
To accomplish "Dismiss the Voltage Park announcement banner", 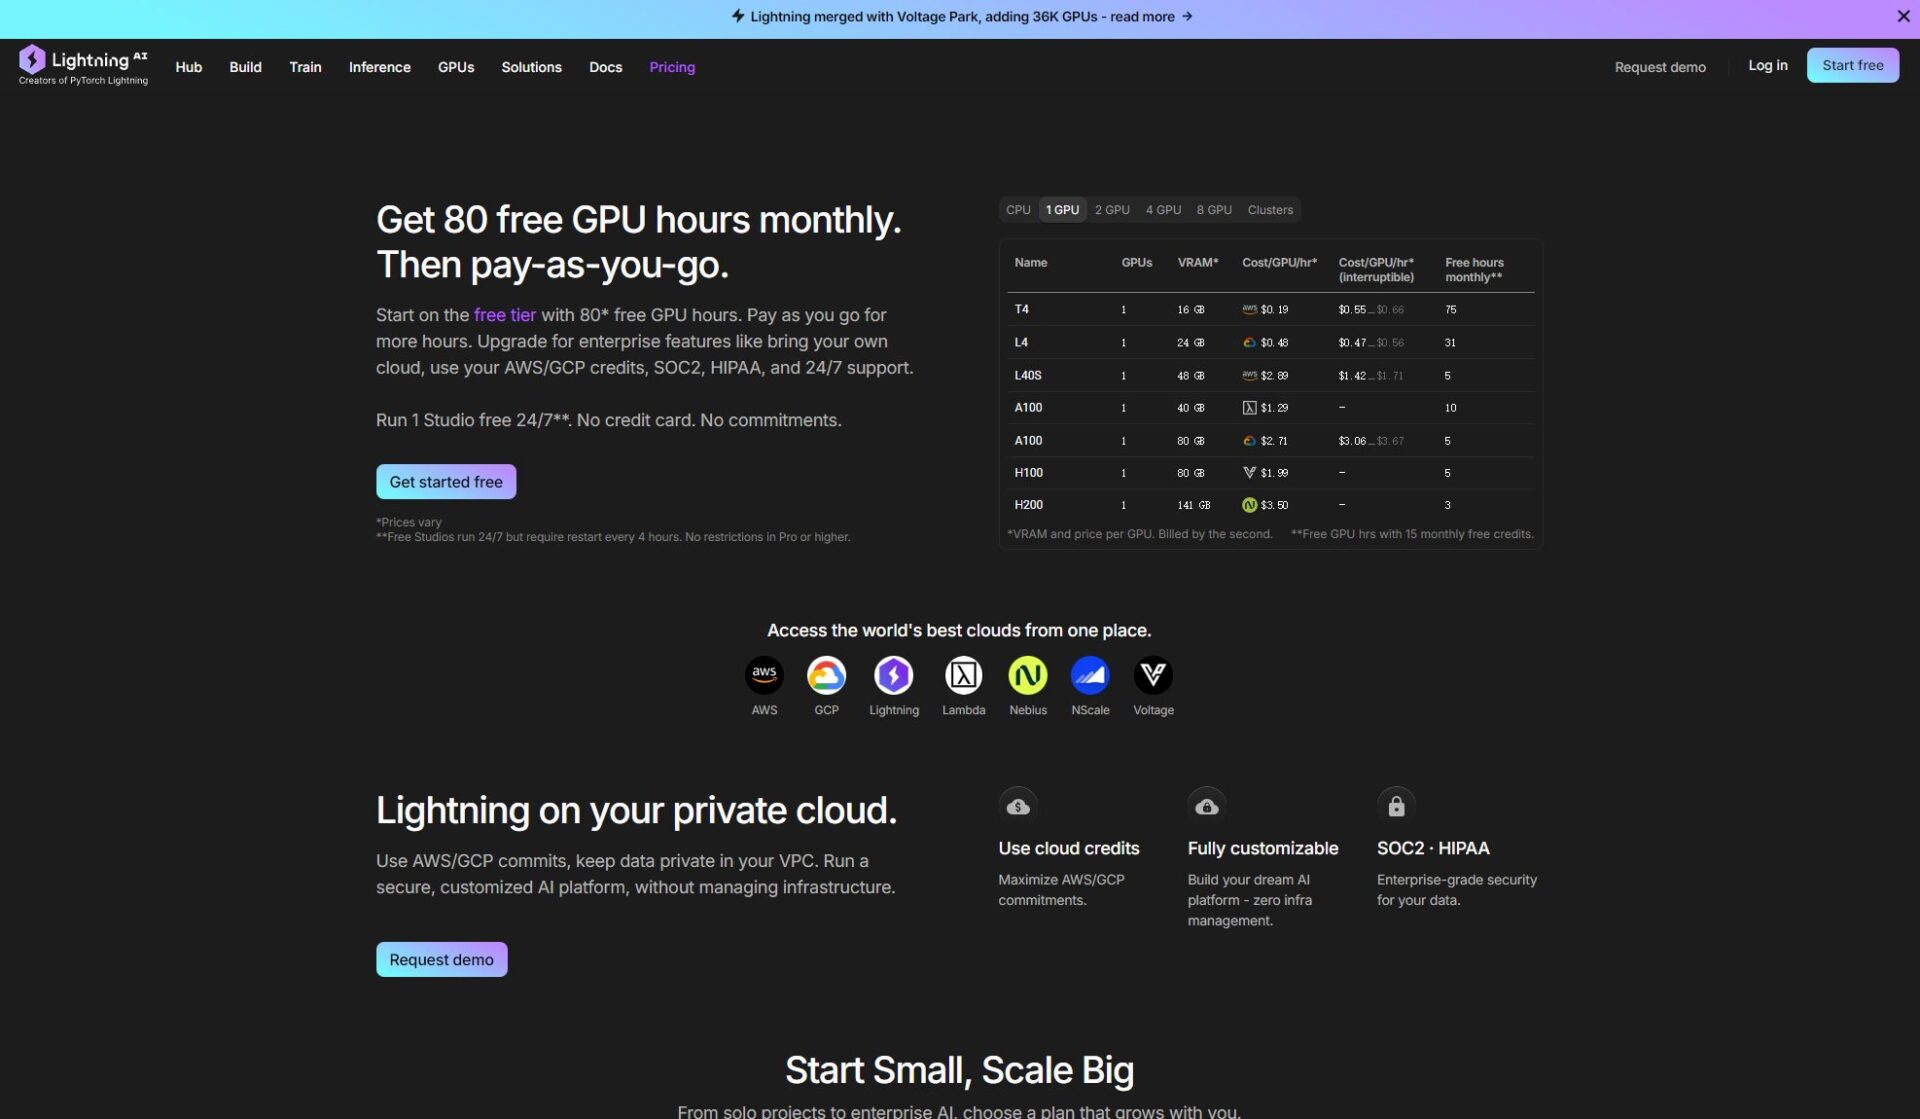I will (1903, 16).
